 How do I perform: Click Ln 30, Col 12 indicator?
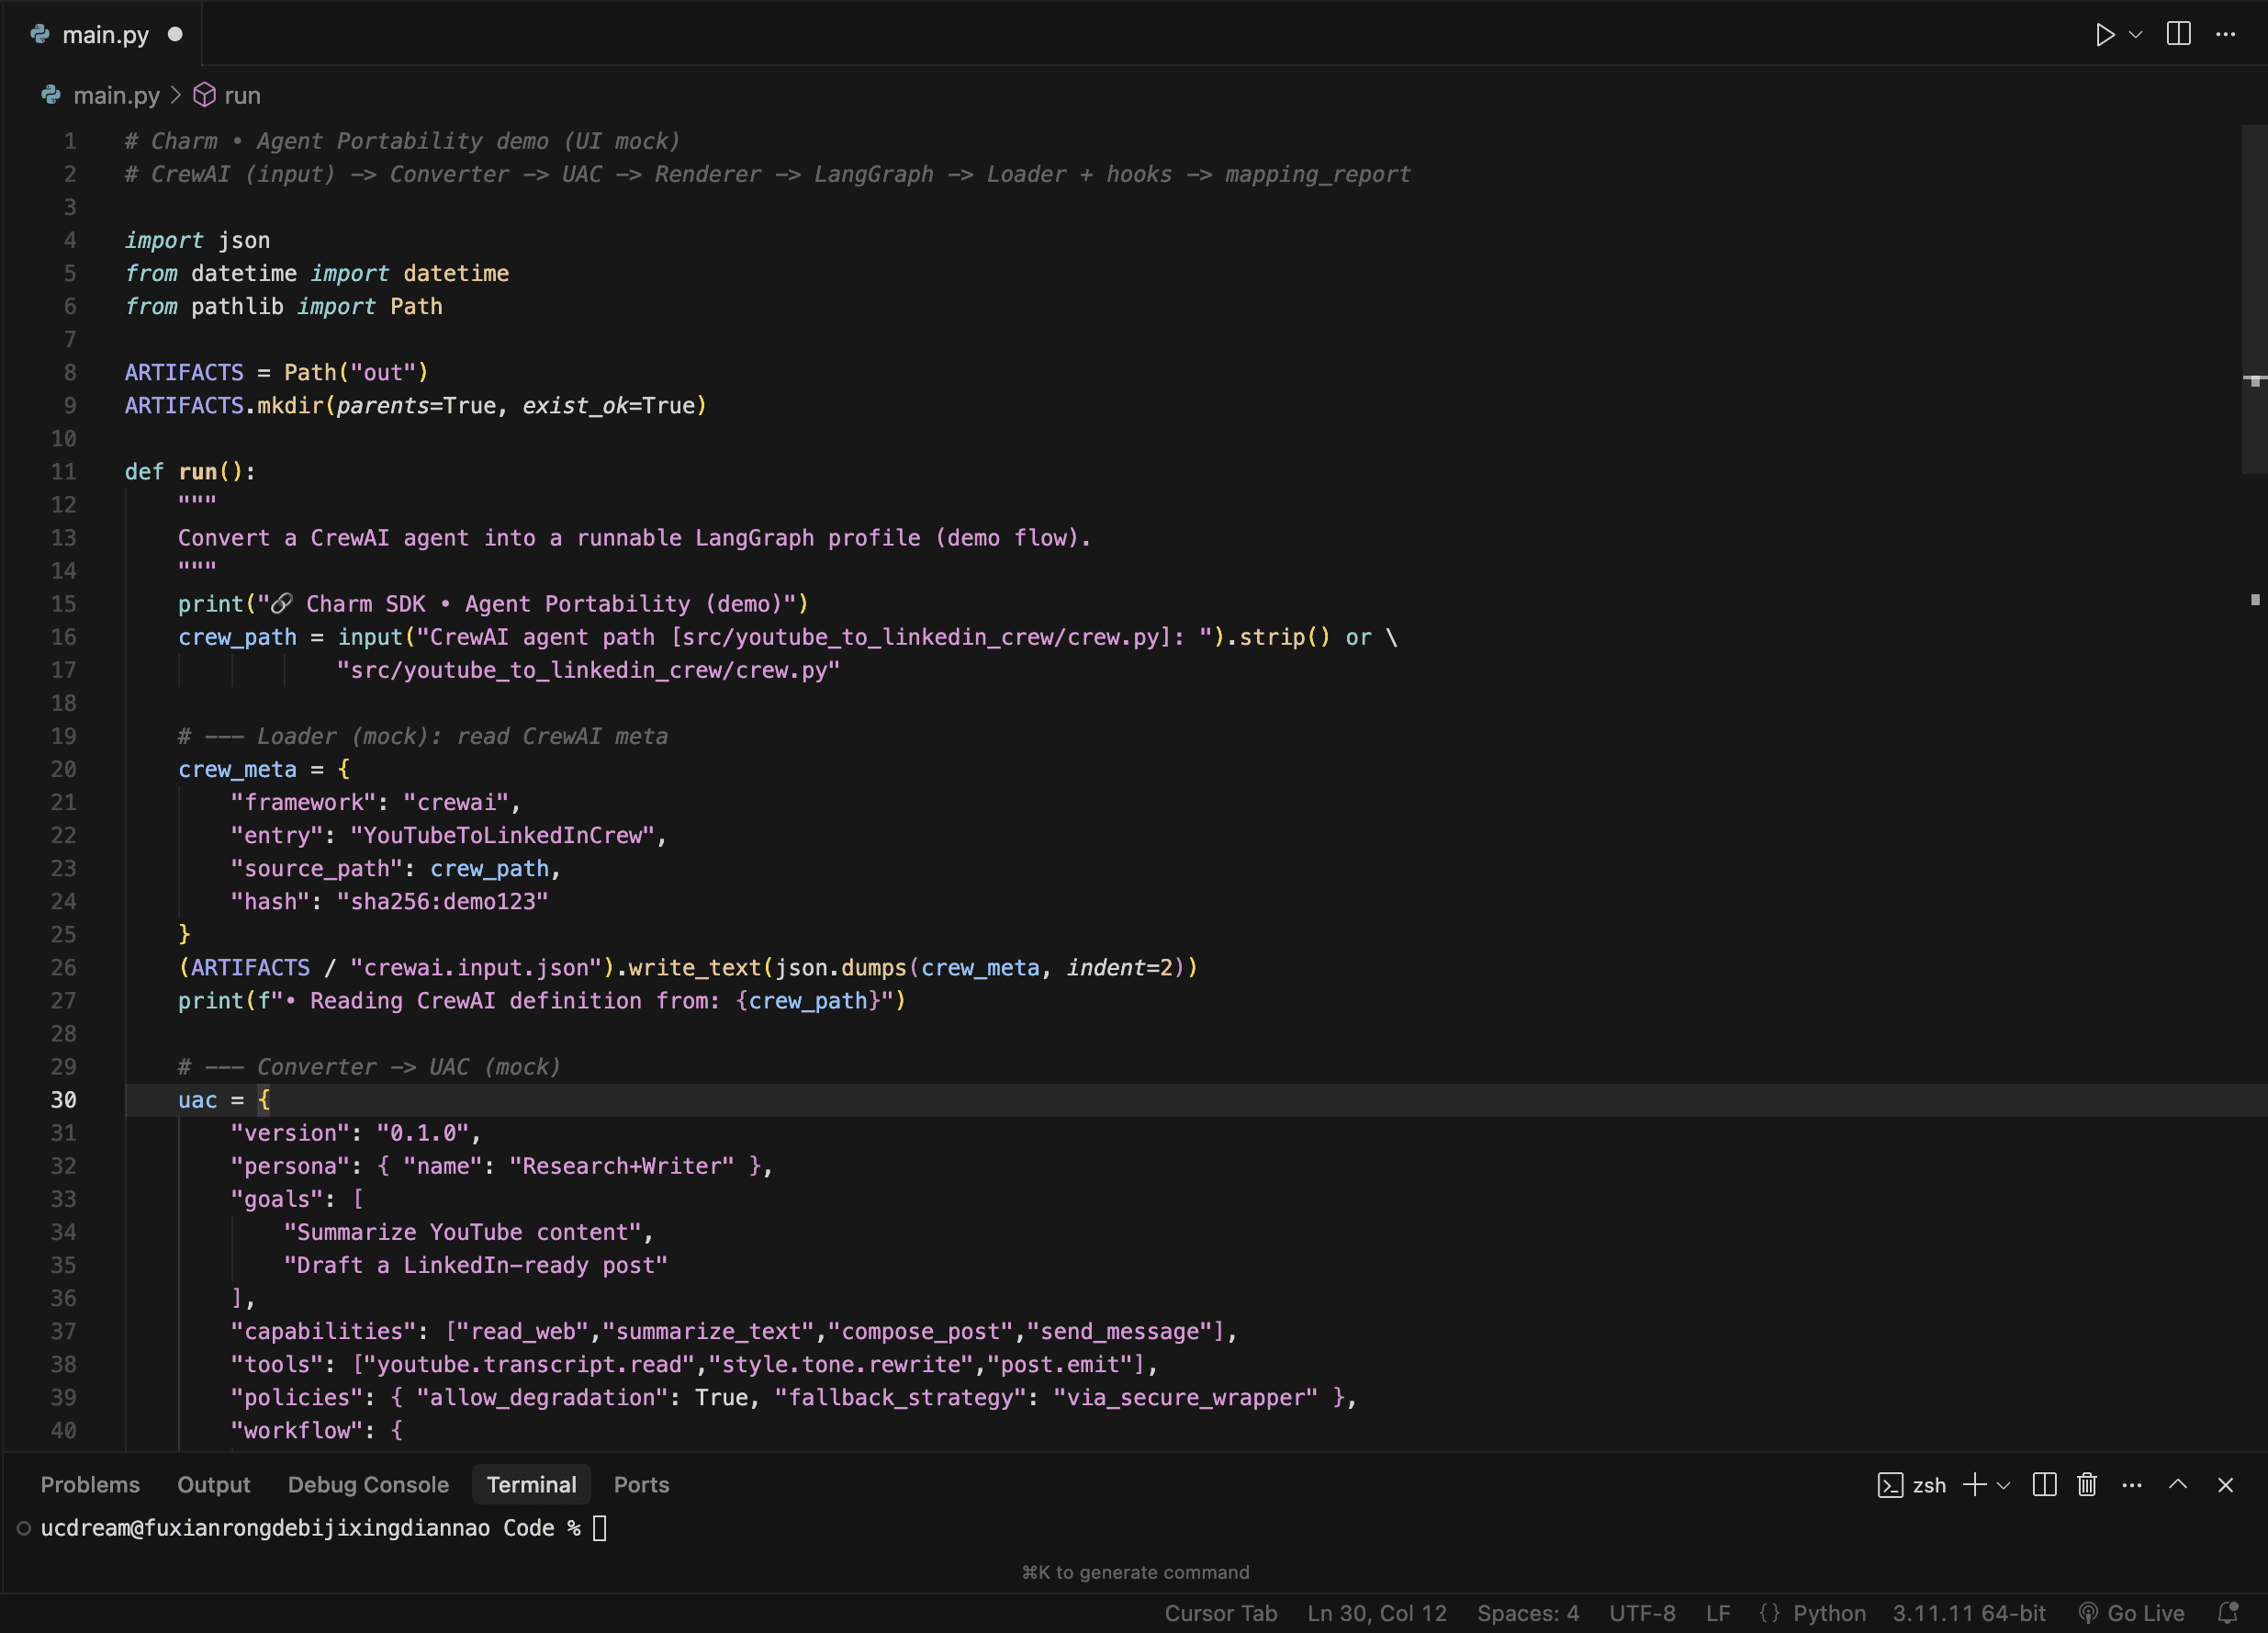1376,1612
